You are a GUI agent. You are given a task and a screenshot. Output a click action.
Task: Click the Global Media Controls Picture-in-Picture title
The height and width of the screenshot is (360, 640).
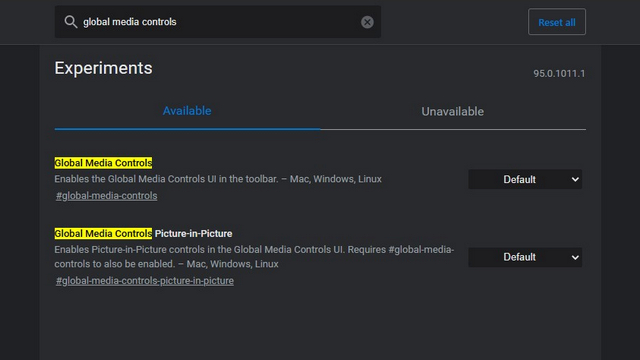[x=143, y=233]
